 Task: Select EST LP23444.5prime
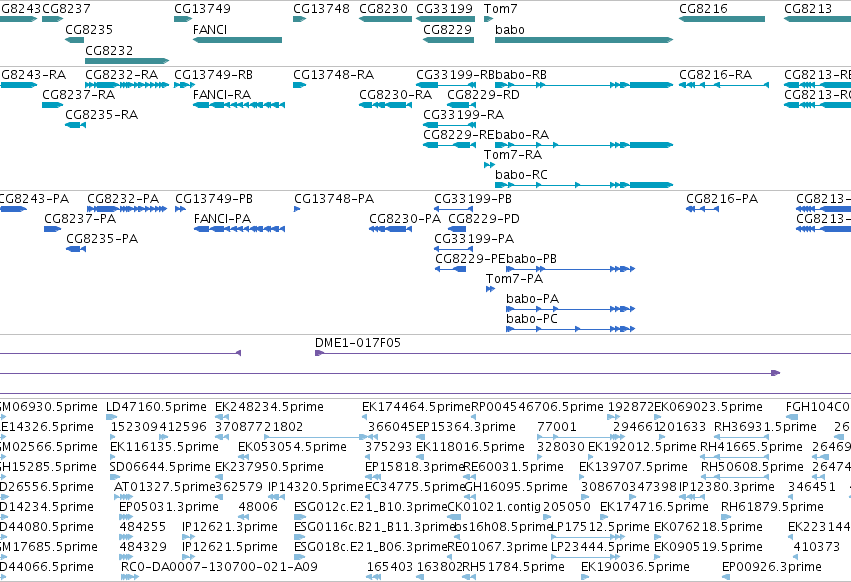(x=600, y=547)
